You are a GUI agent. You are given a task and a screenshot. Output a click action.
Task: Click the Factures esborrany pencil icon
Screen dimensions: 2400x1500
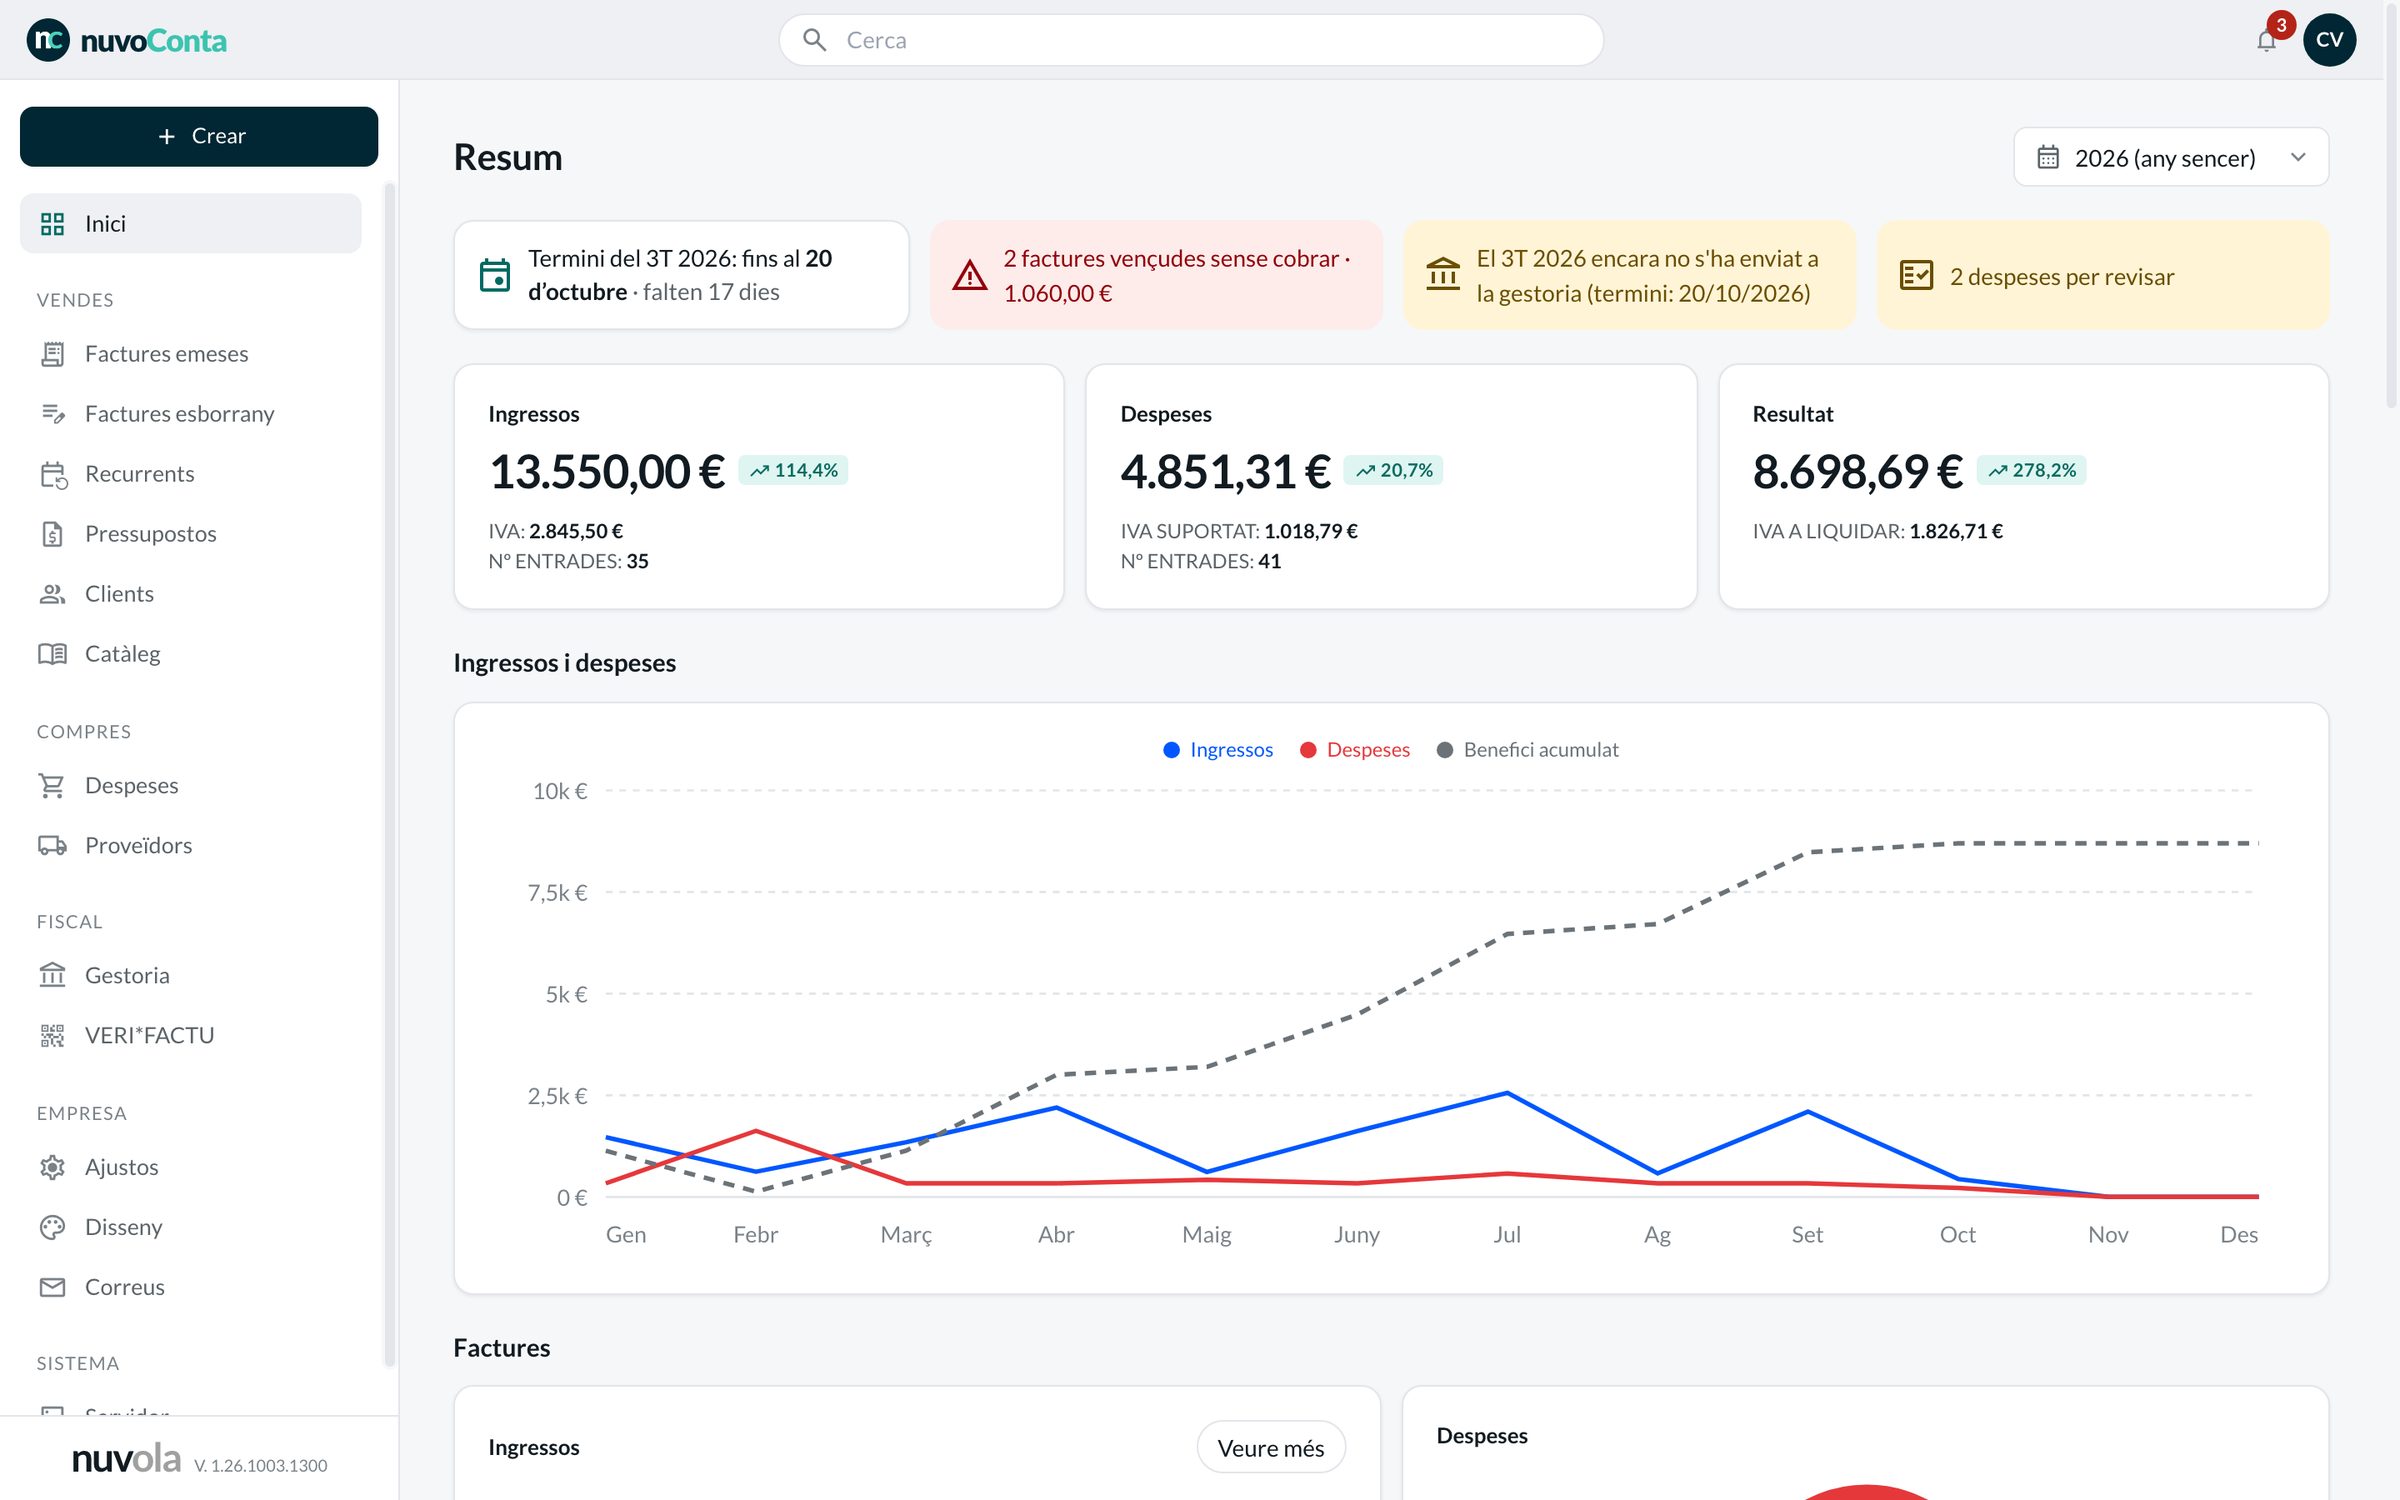coord(52,414)
